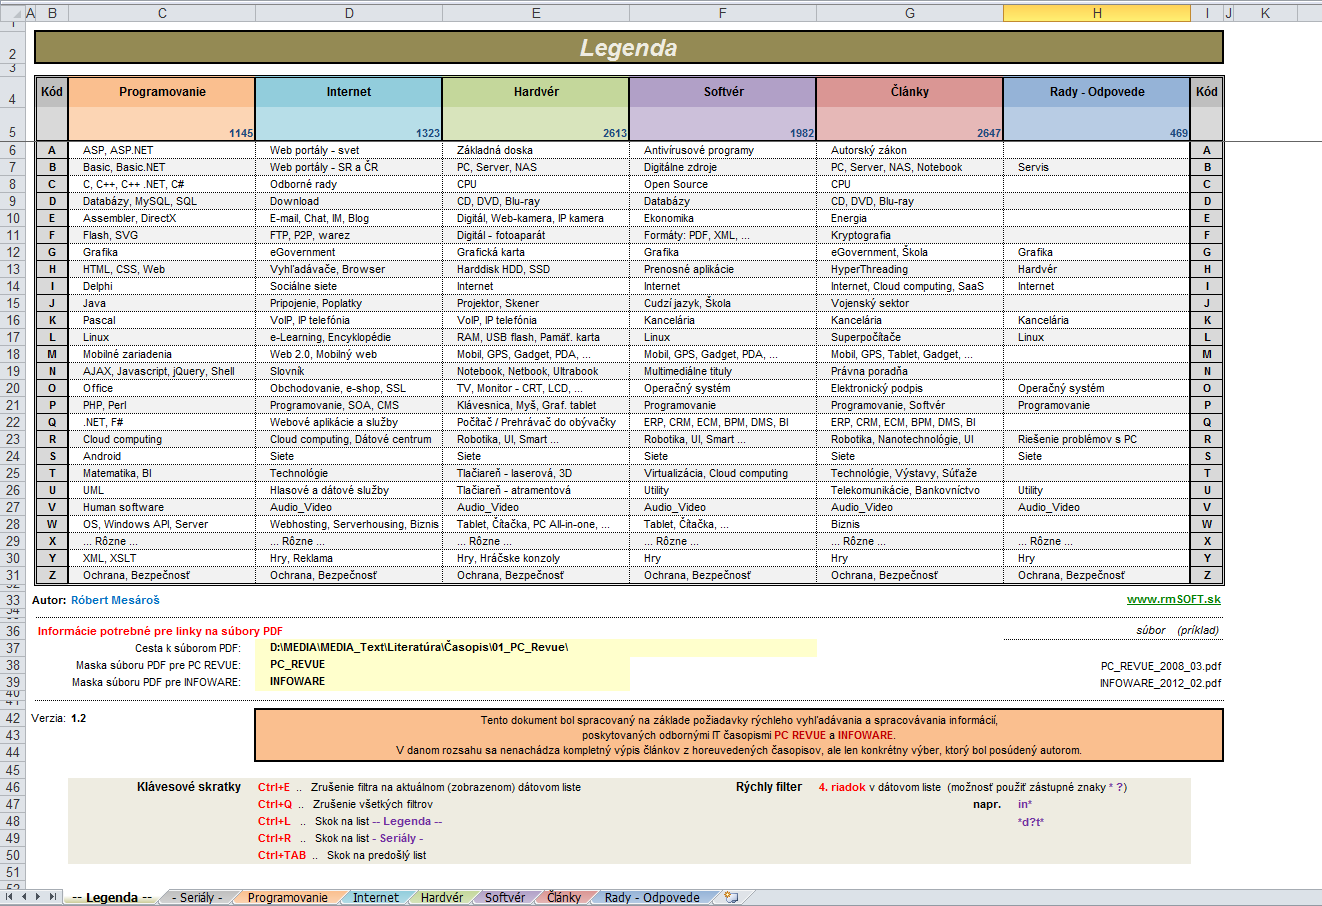Select cell 'AJAX, Javascript, jQuery, Shell'
The image size is (1322, 906).
tap(162, 371)
